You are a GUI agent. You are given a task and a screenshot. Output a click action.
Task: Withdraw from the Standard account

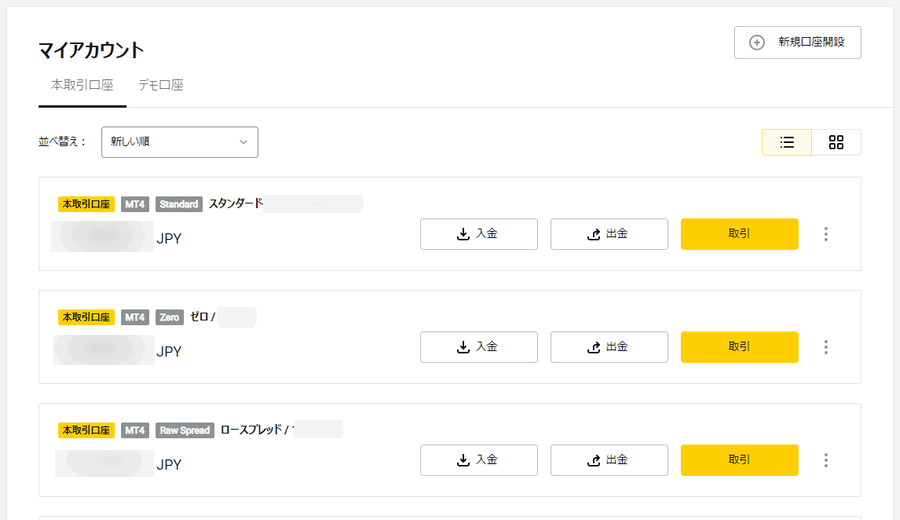tap(609, 234)
